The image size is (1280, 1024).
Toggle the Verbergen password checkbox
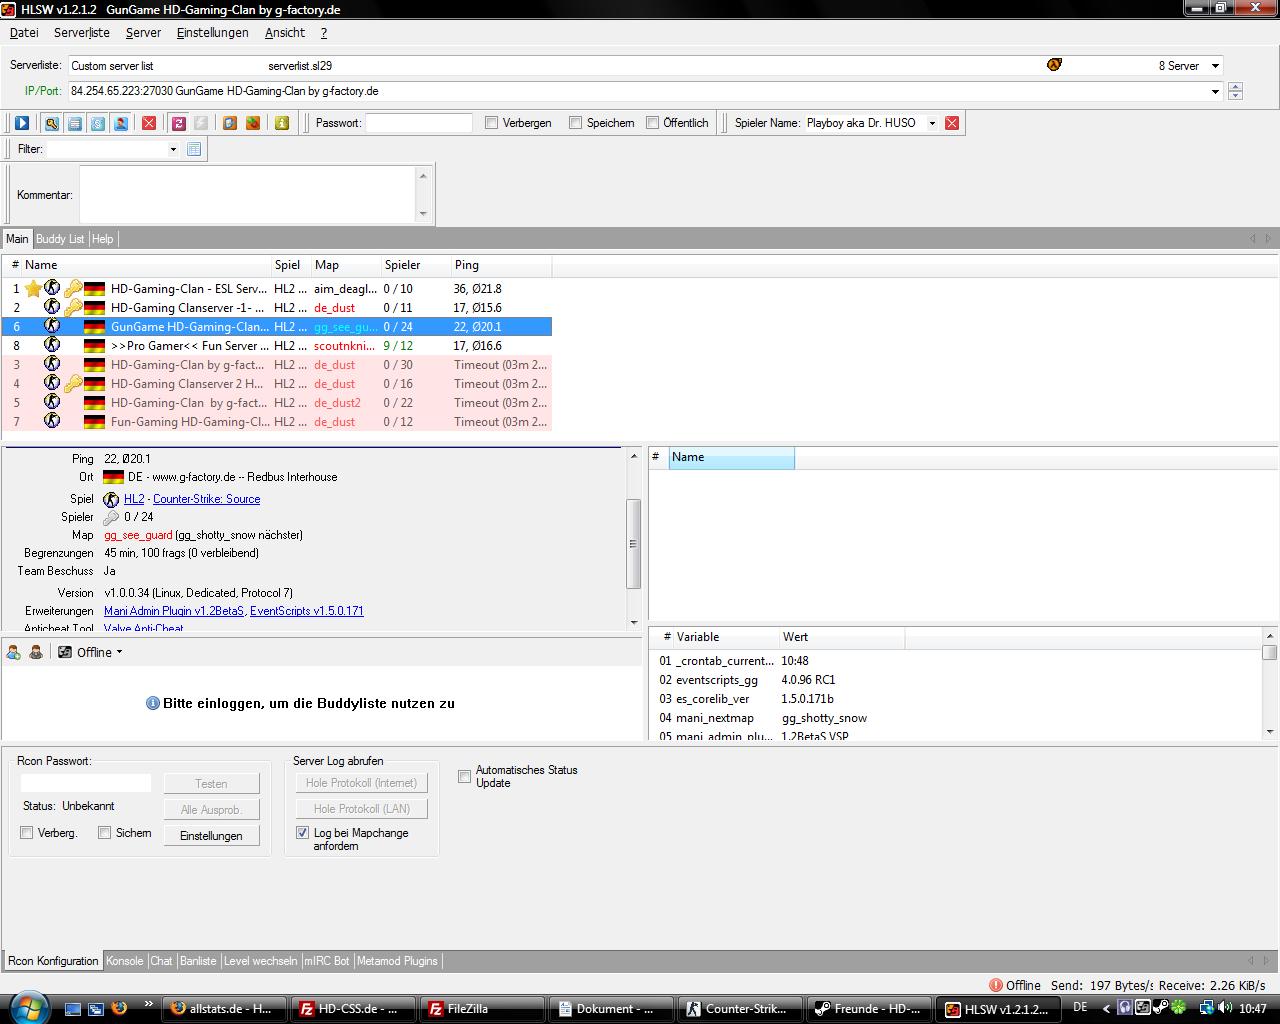click(x=491, y=123)
